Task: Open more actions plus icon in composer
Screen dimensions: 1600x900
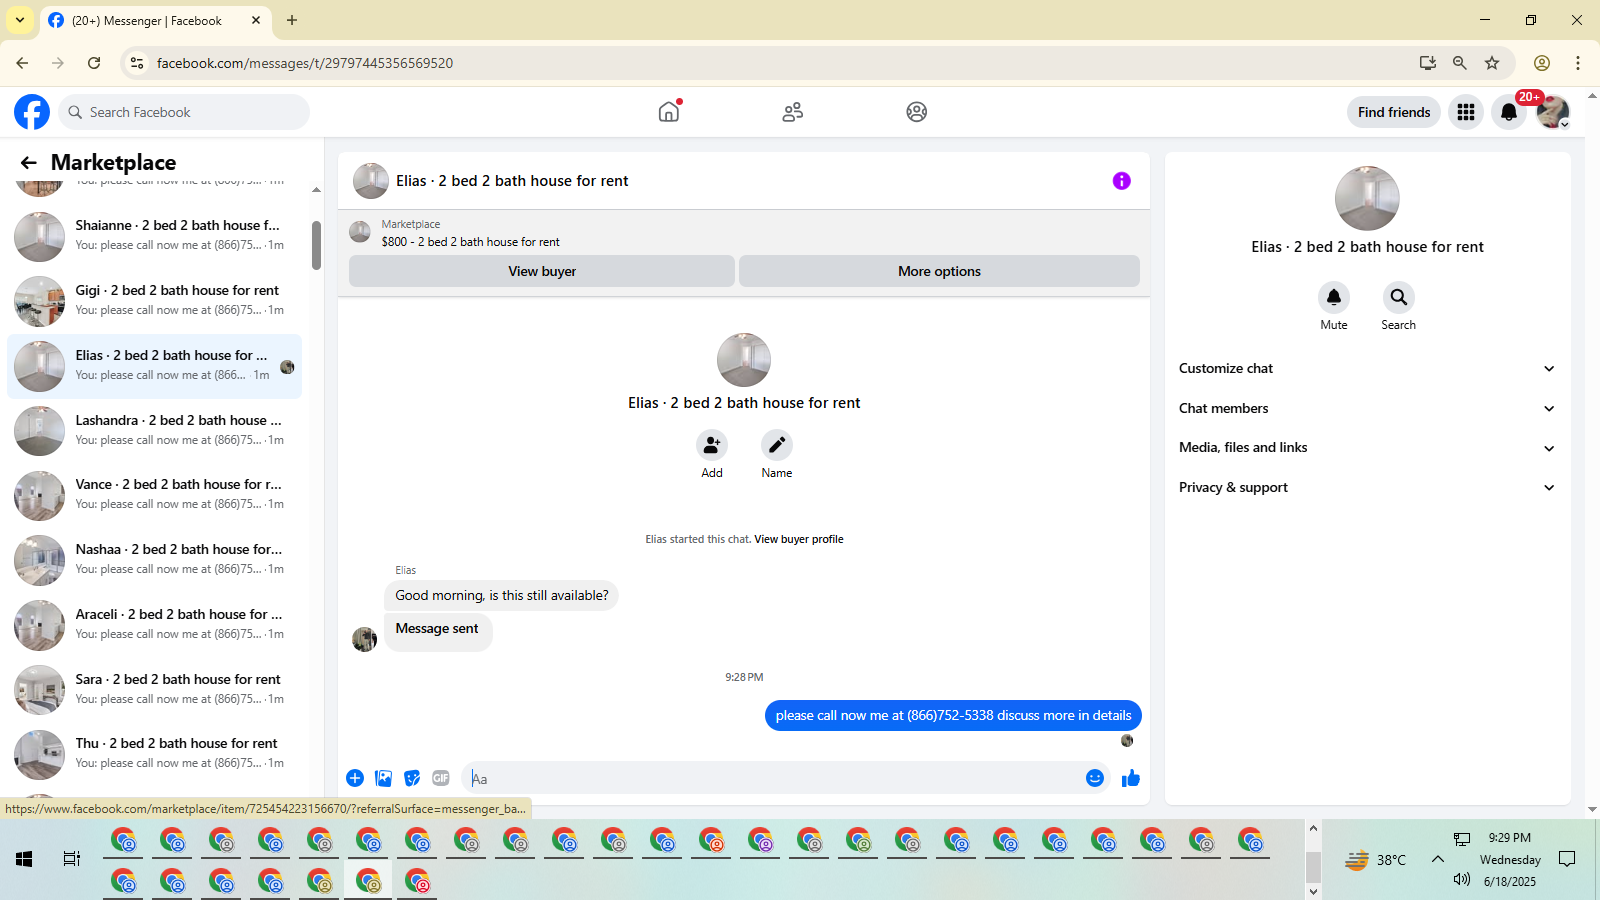Action: click(x=355, y=778)
